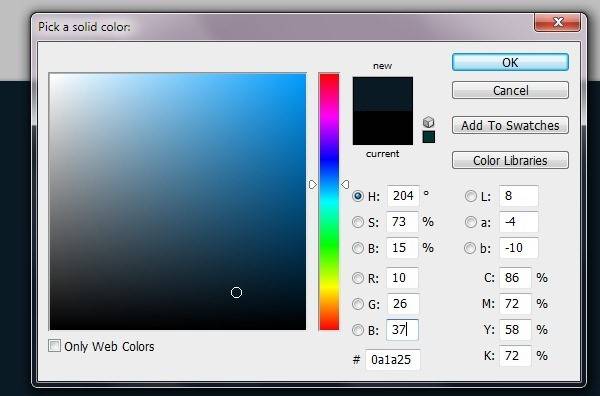Click the left hue slider arrow

click(313, 184)
